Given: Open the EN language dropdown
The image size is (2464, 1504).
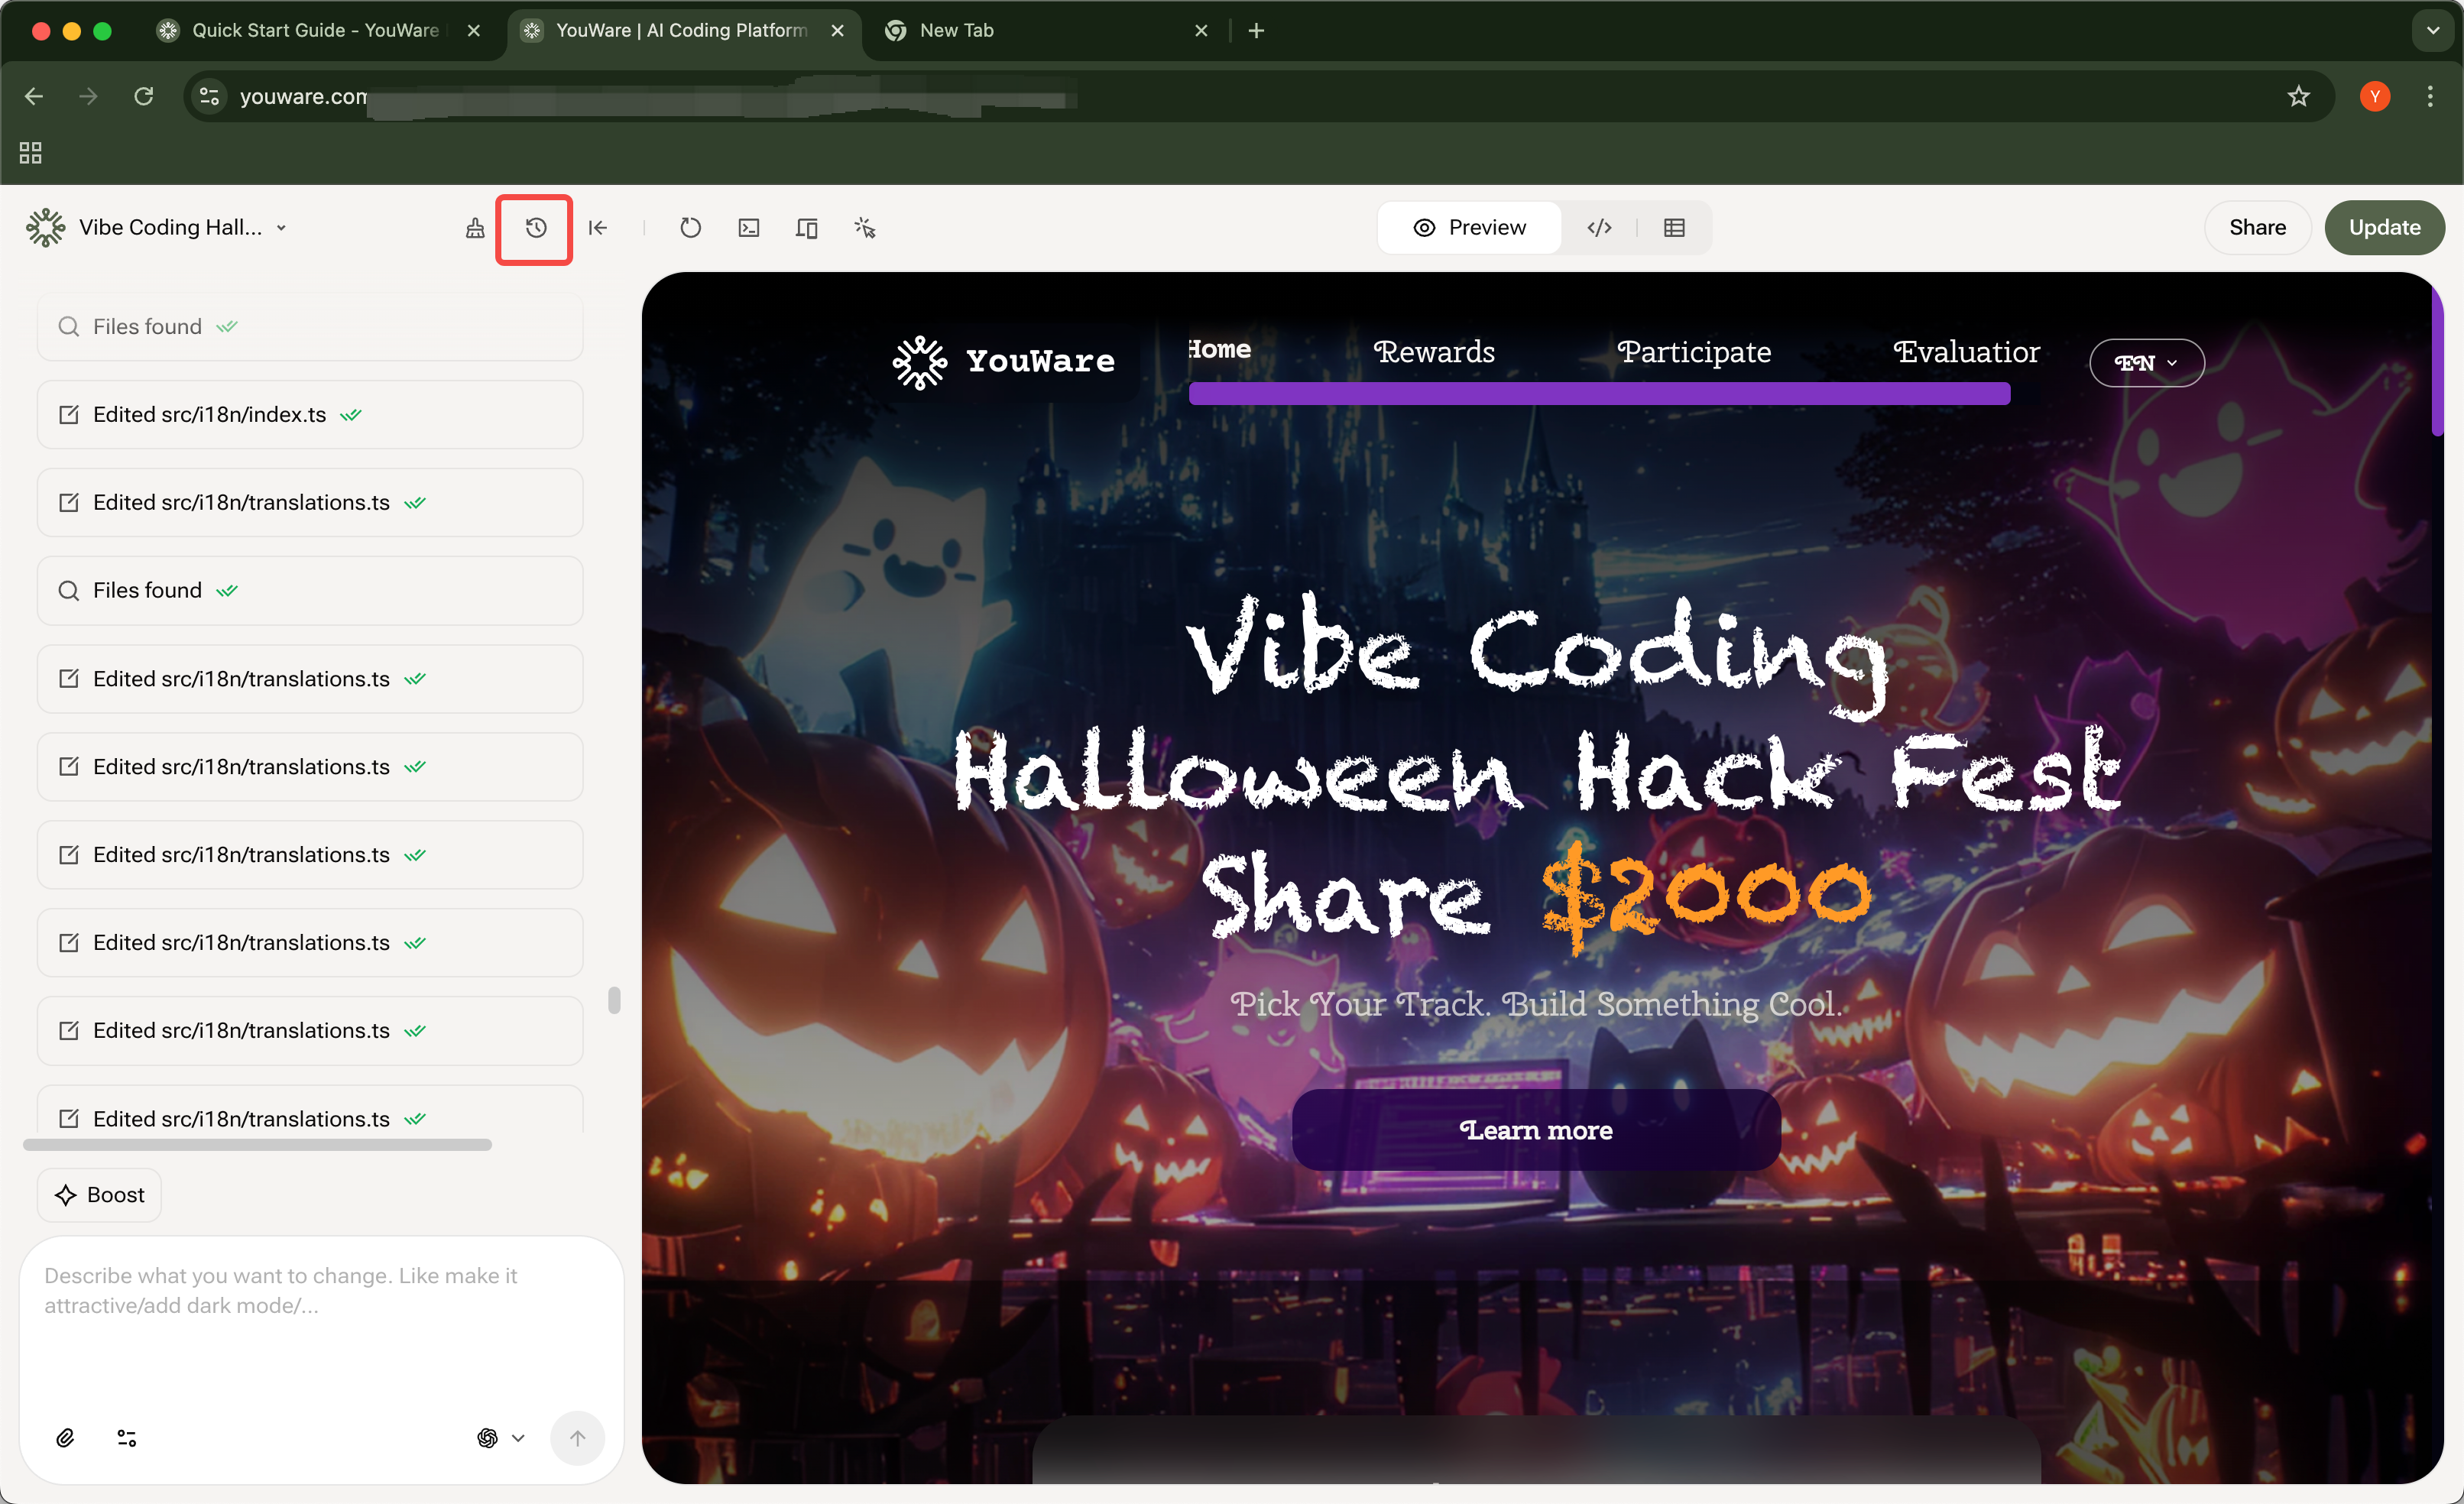Looking at the screenshot, I should pyautogui.click(x=2146, y=363).
